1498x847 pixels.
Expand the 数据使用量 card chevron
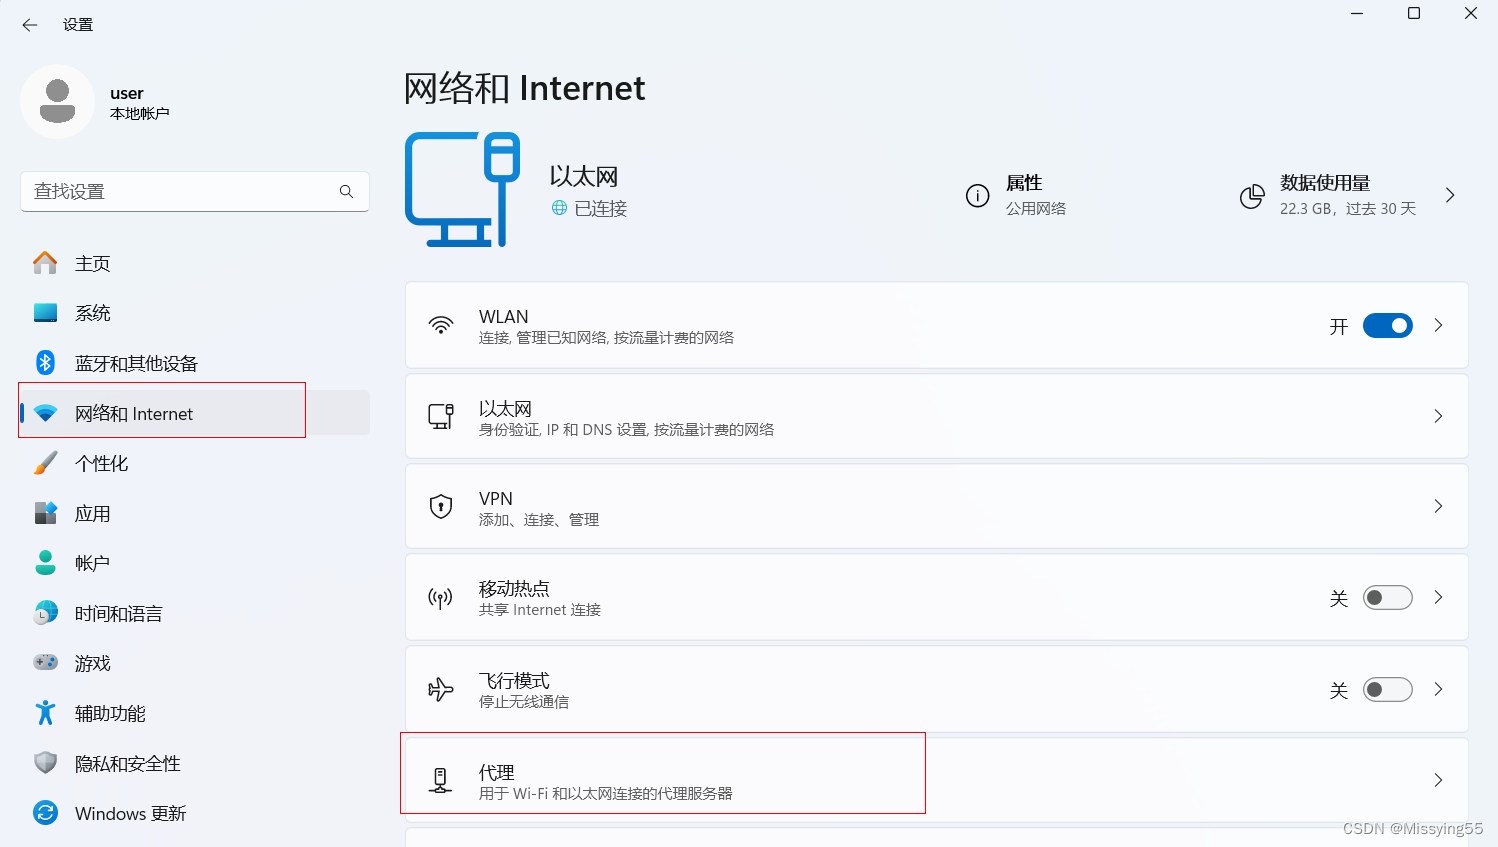click(1450, 196)
